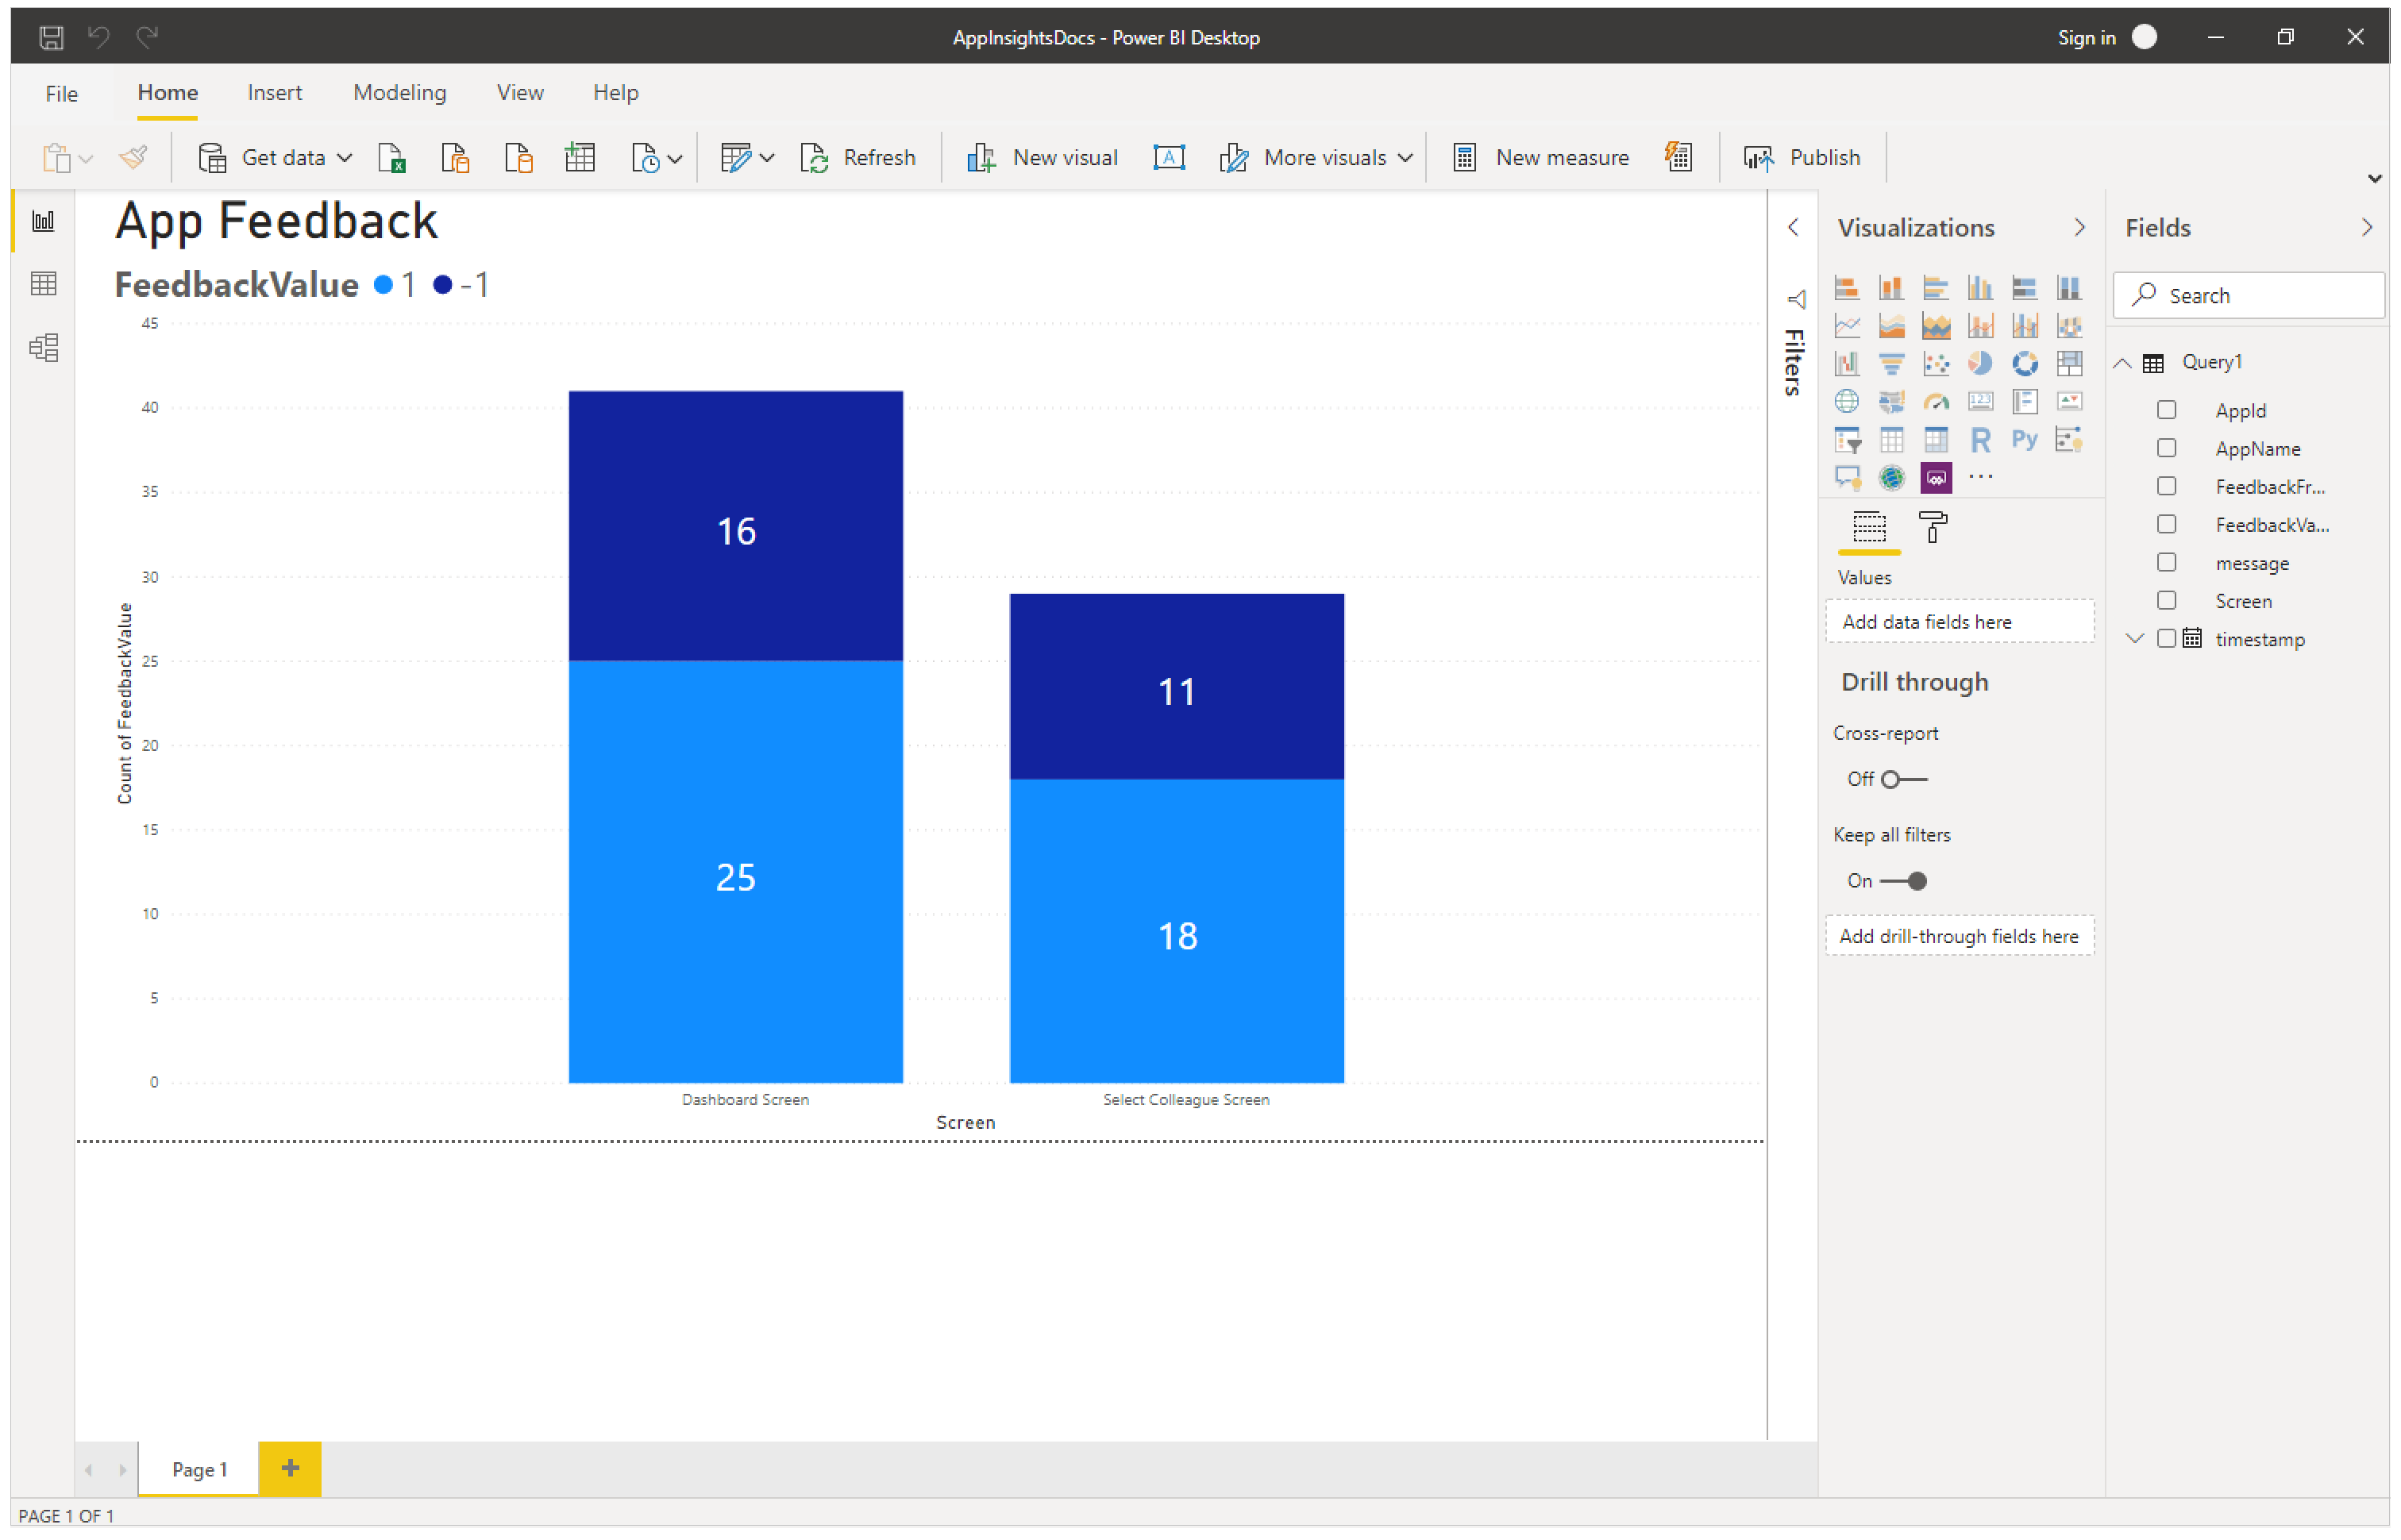Expand the Fields panel right arrow

pos(2368,228)
